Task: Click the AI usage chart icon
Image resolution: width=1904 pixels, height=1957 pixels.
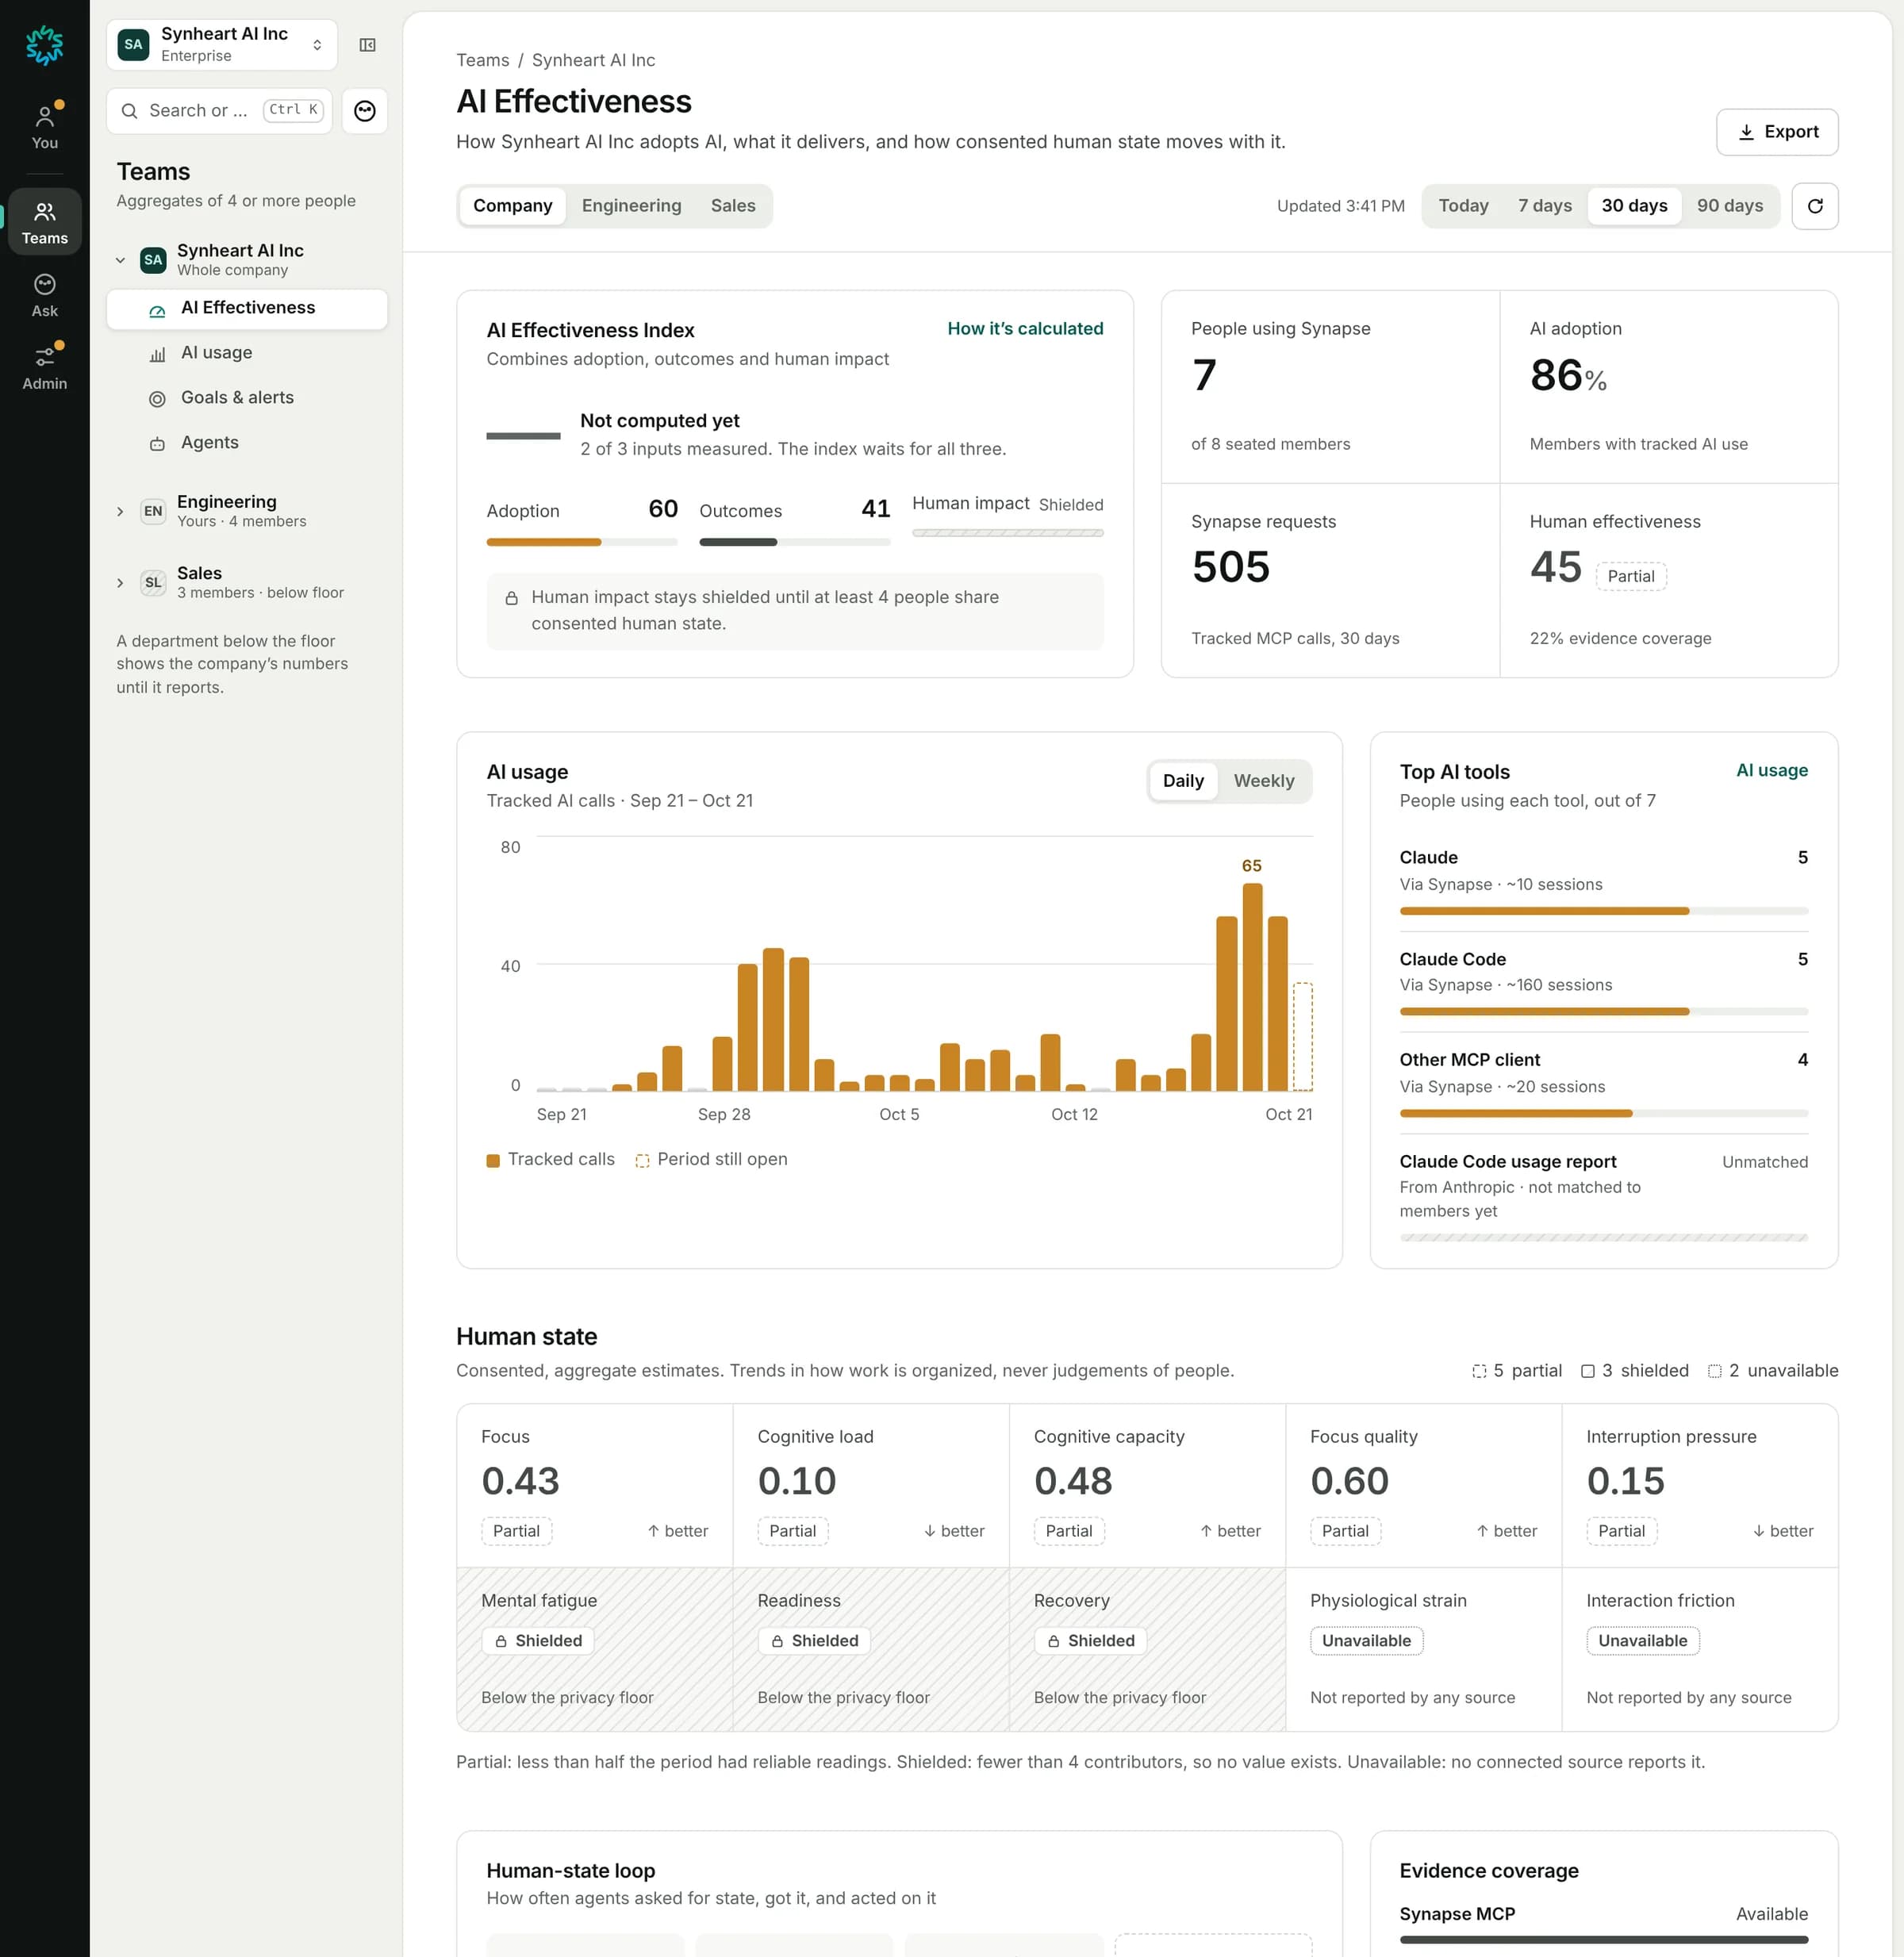Action: (x=157, y=354)
